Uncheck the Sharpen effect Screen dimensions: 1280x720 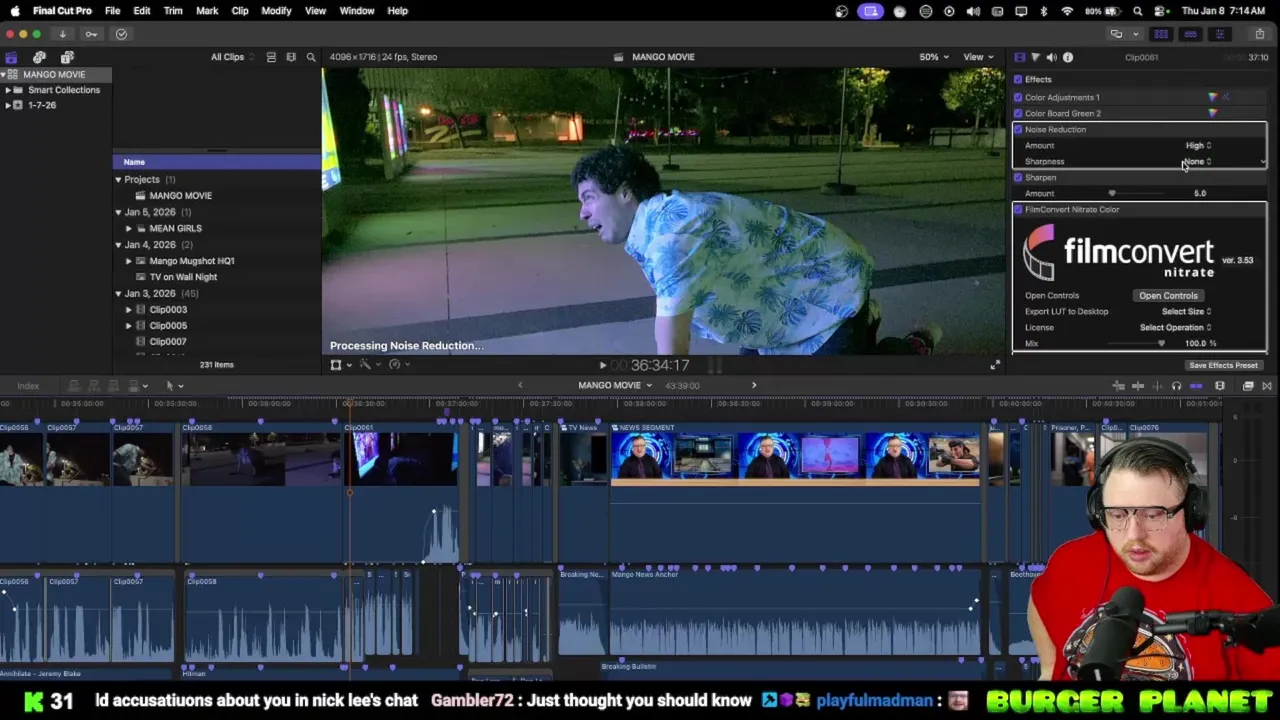[x=1018, y=177]
